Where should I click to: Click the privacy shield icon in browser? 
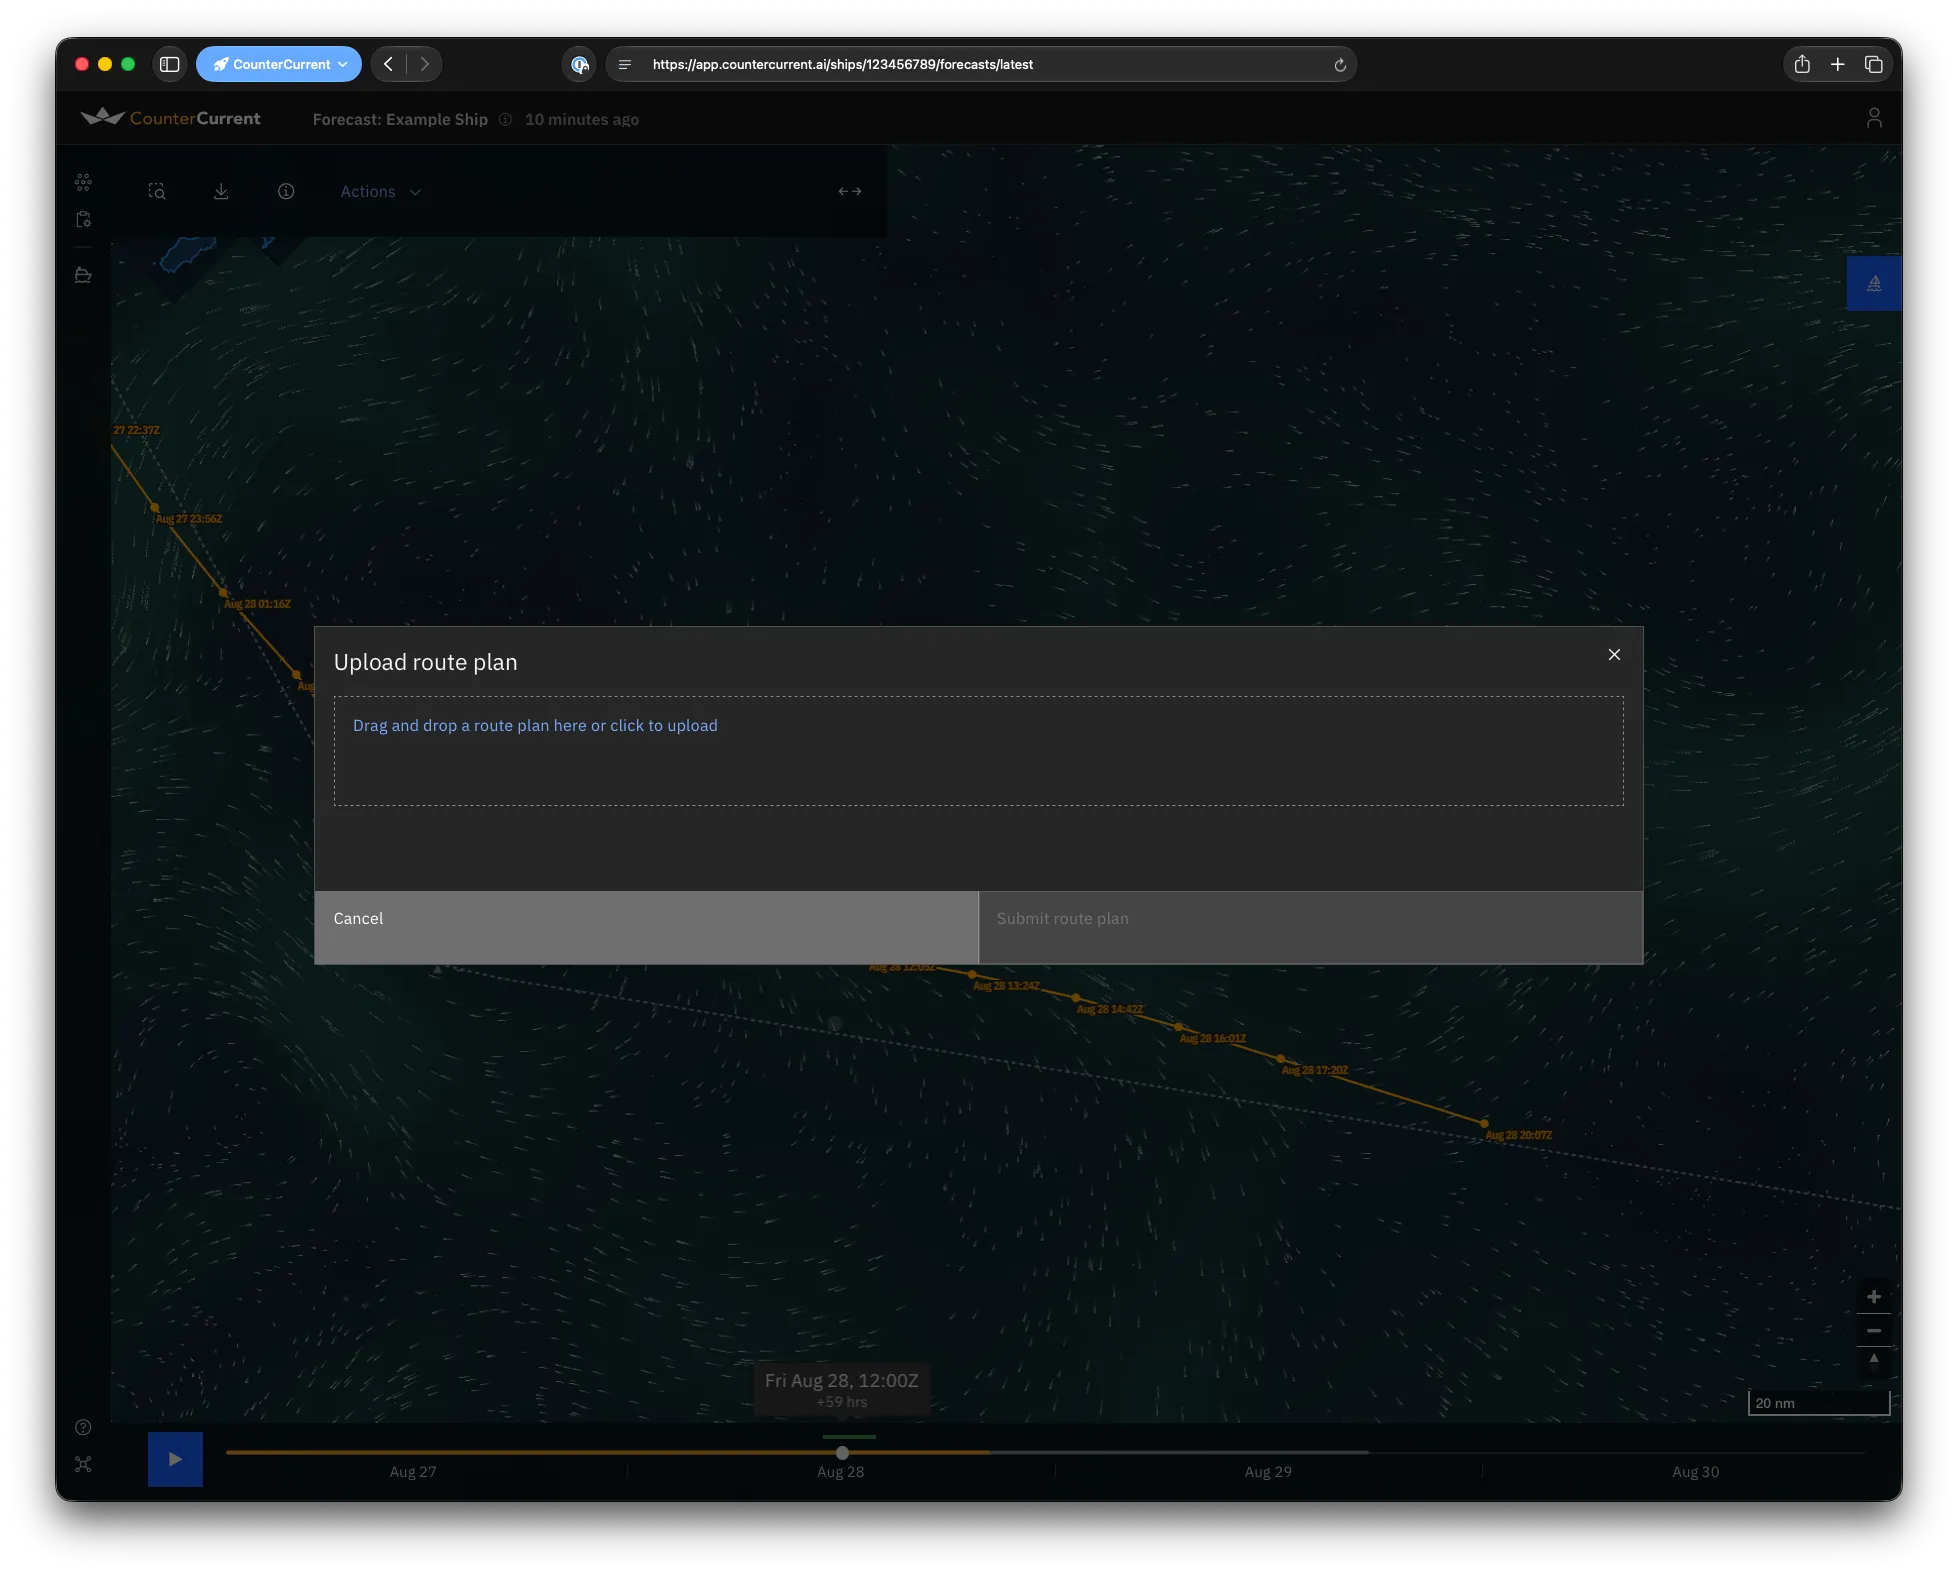[580, 64]
